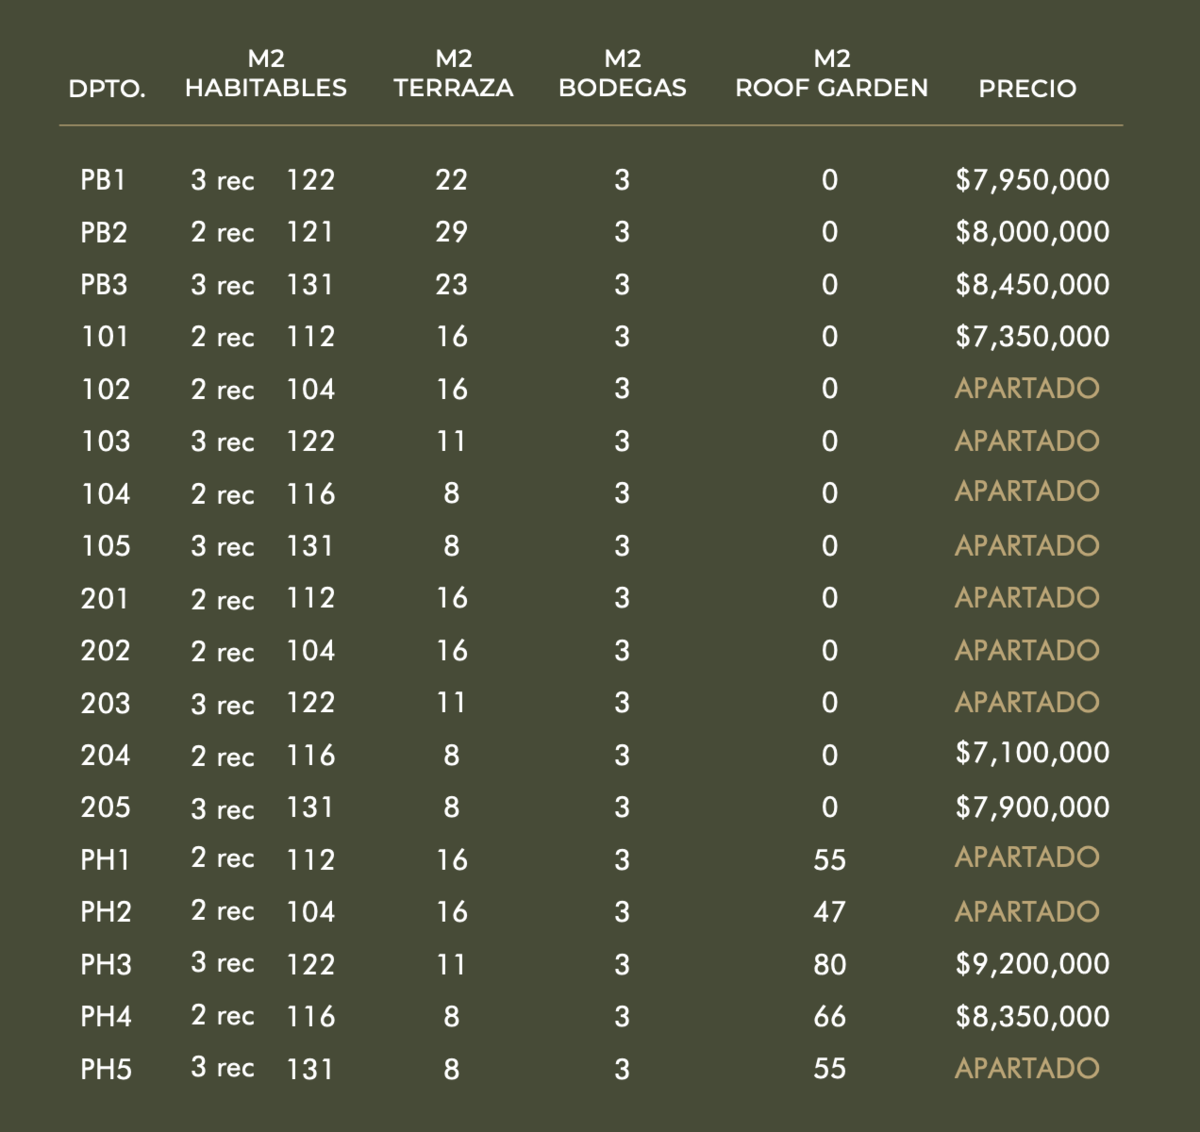Click the $7,100,000 price for 204

point(1032,753)
